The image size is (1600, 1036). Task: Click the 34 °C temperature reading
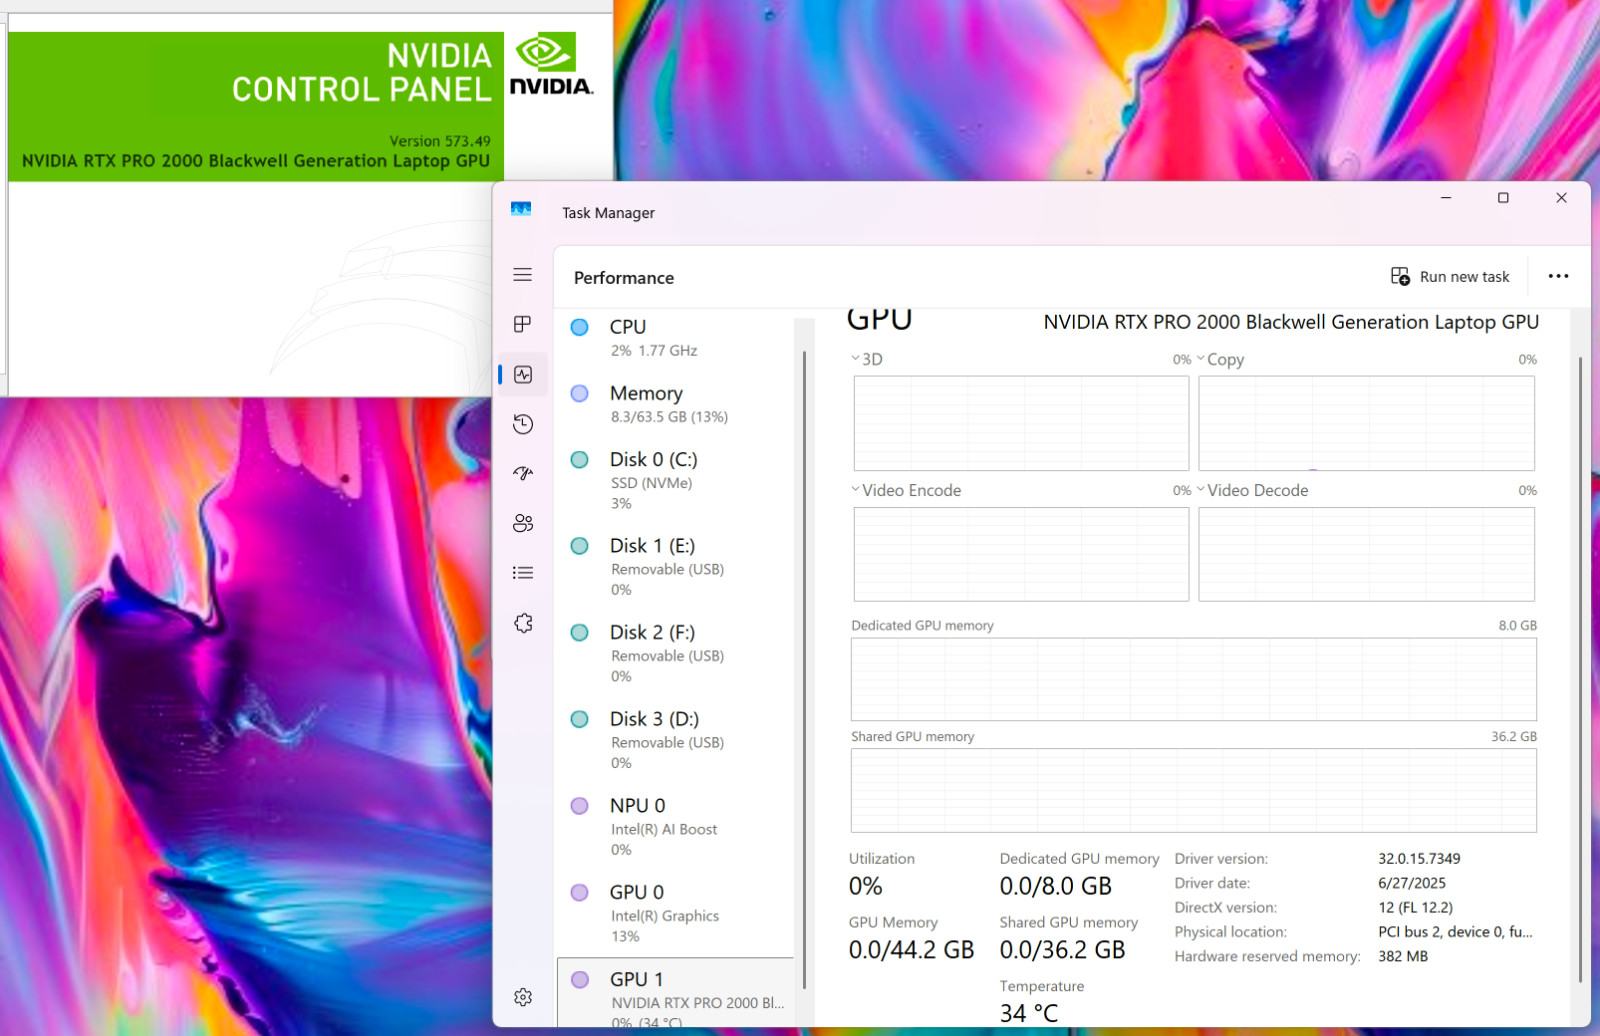click(1029, 1013)
